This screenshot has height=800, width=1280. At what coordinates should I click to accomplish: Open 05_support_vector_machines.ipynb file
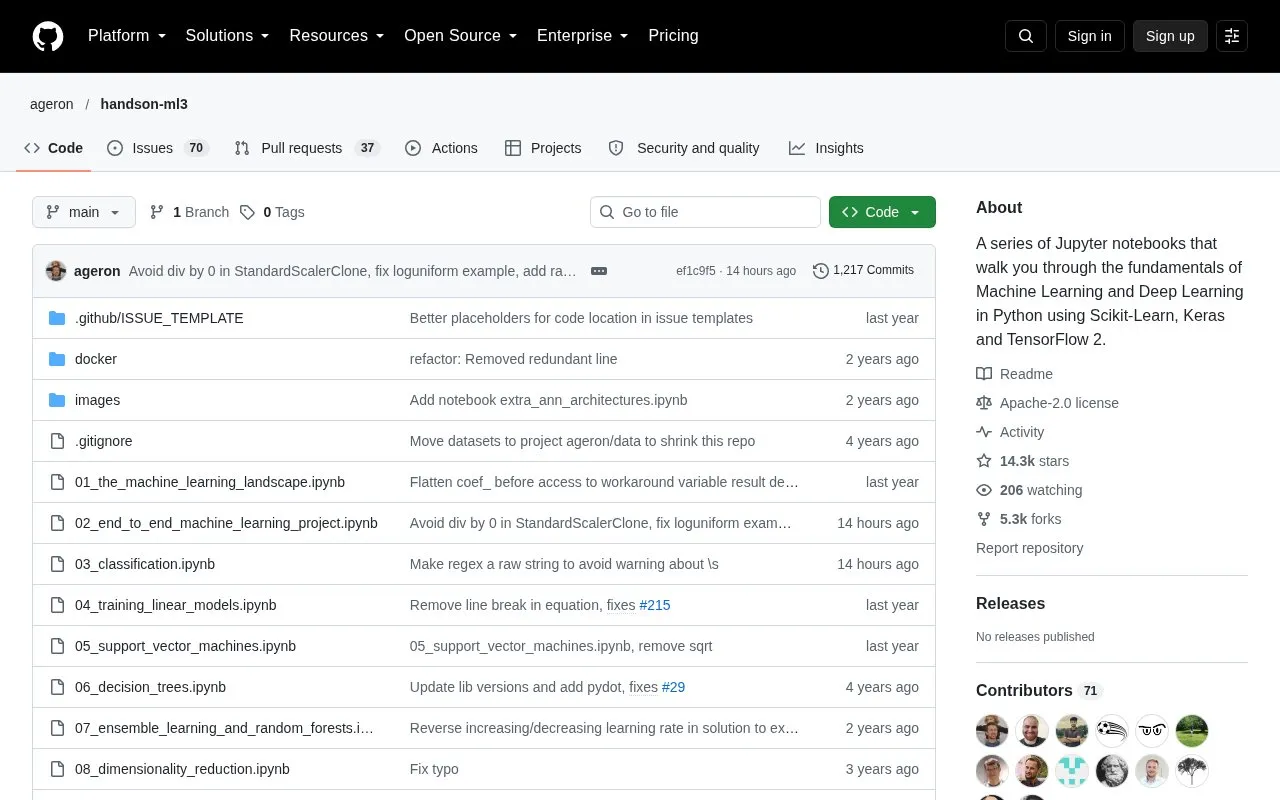click(185, 646)
